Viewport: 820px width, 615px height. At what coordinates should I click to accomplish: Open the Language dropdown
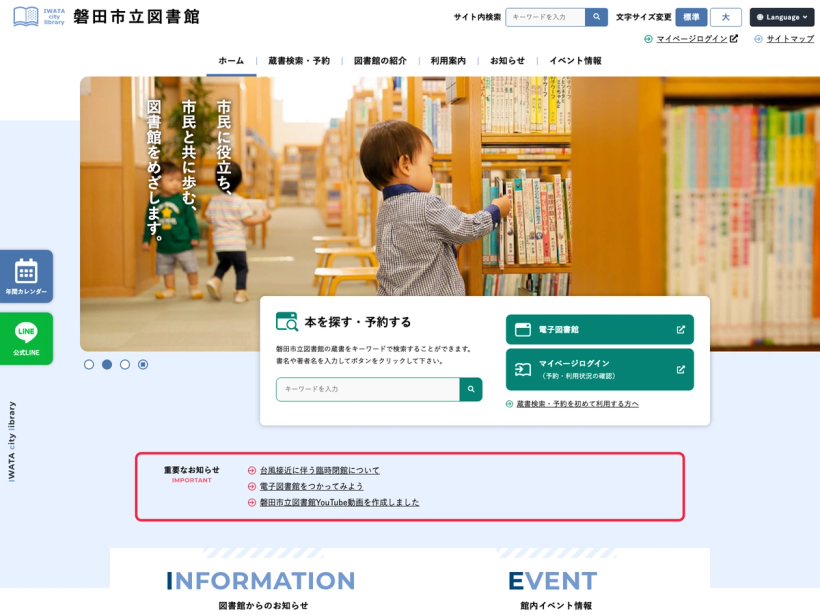point(782,17)
